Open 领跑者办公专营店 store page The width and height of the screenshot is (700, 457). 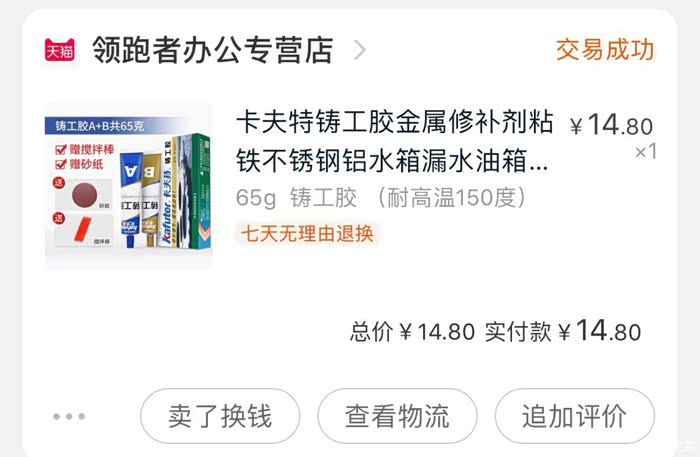pos(212,50)
